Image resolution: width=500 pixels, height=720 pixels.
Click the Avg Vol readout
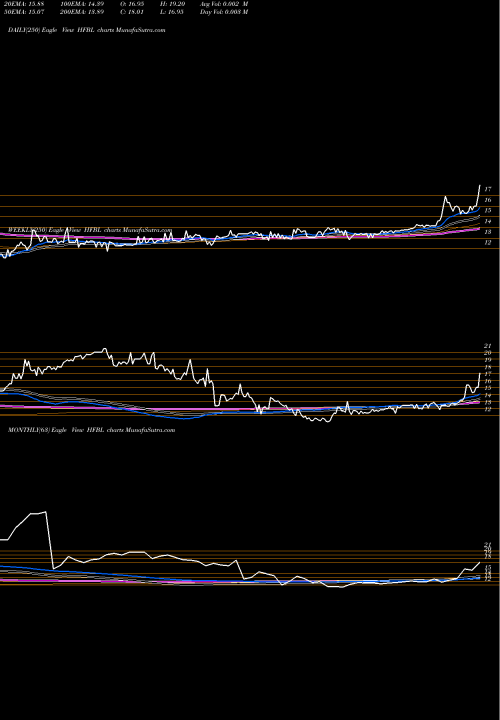[x=224, y=4]
